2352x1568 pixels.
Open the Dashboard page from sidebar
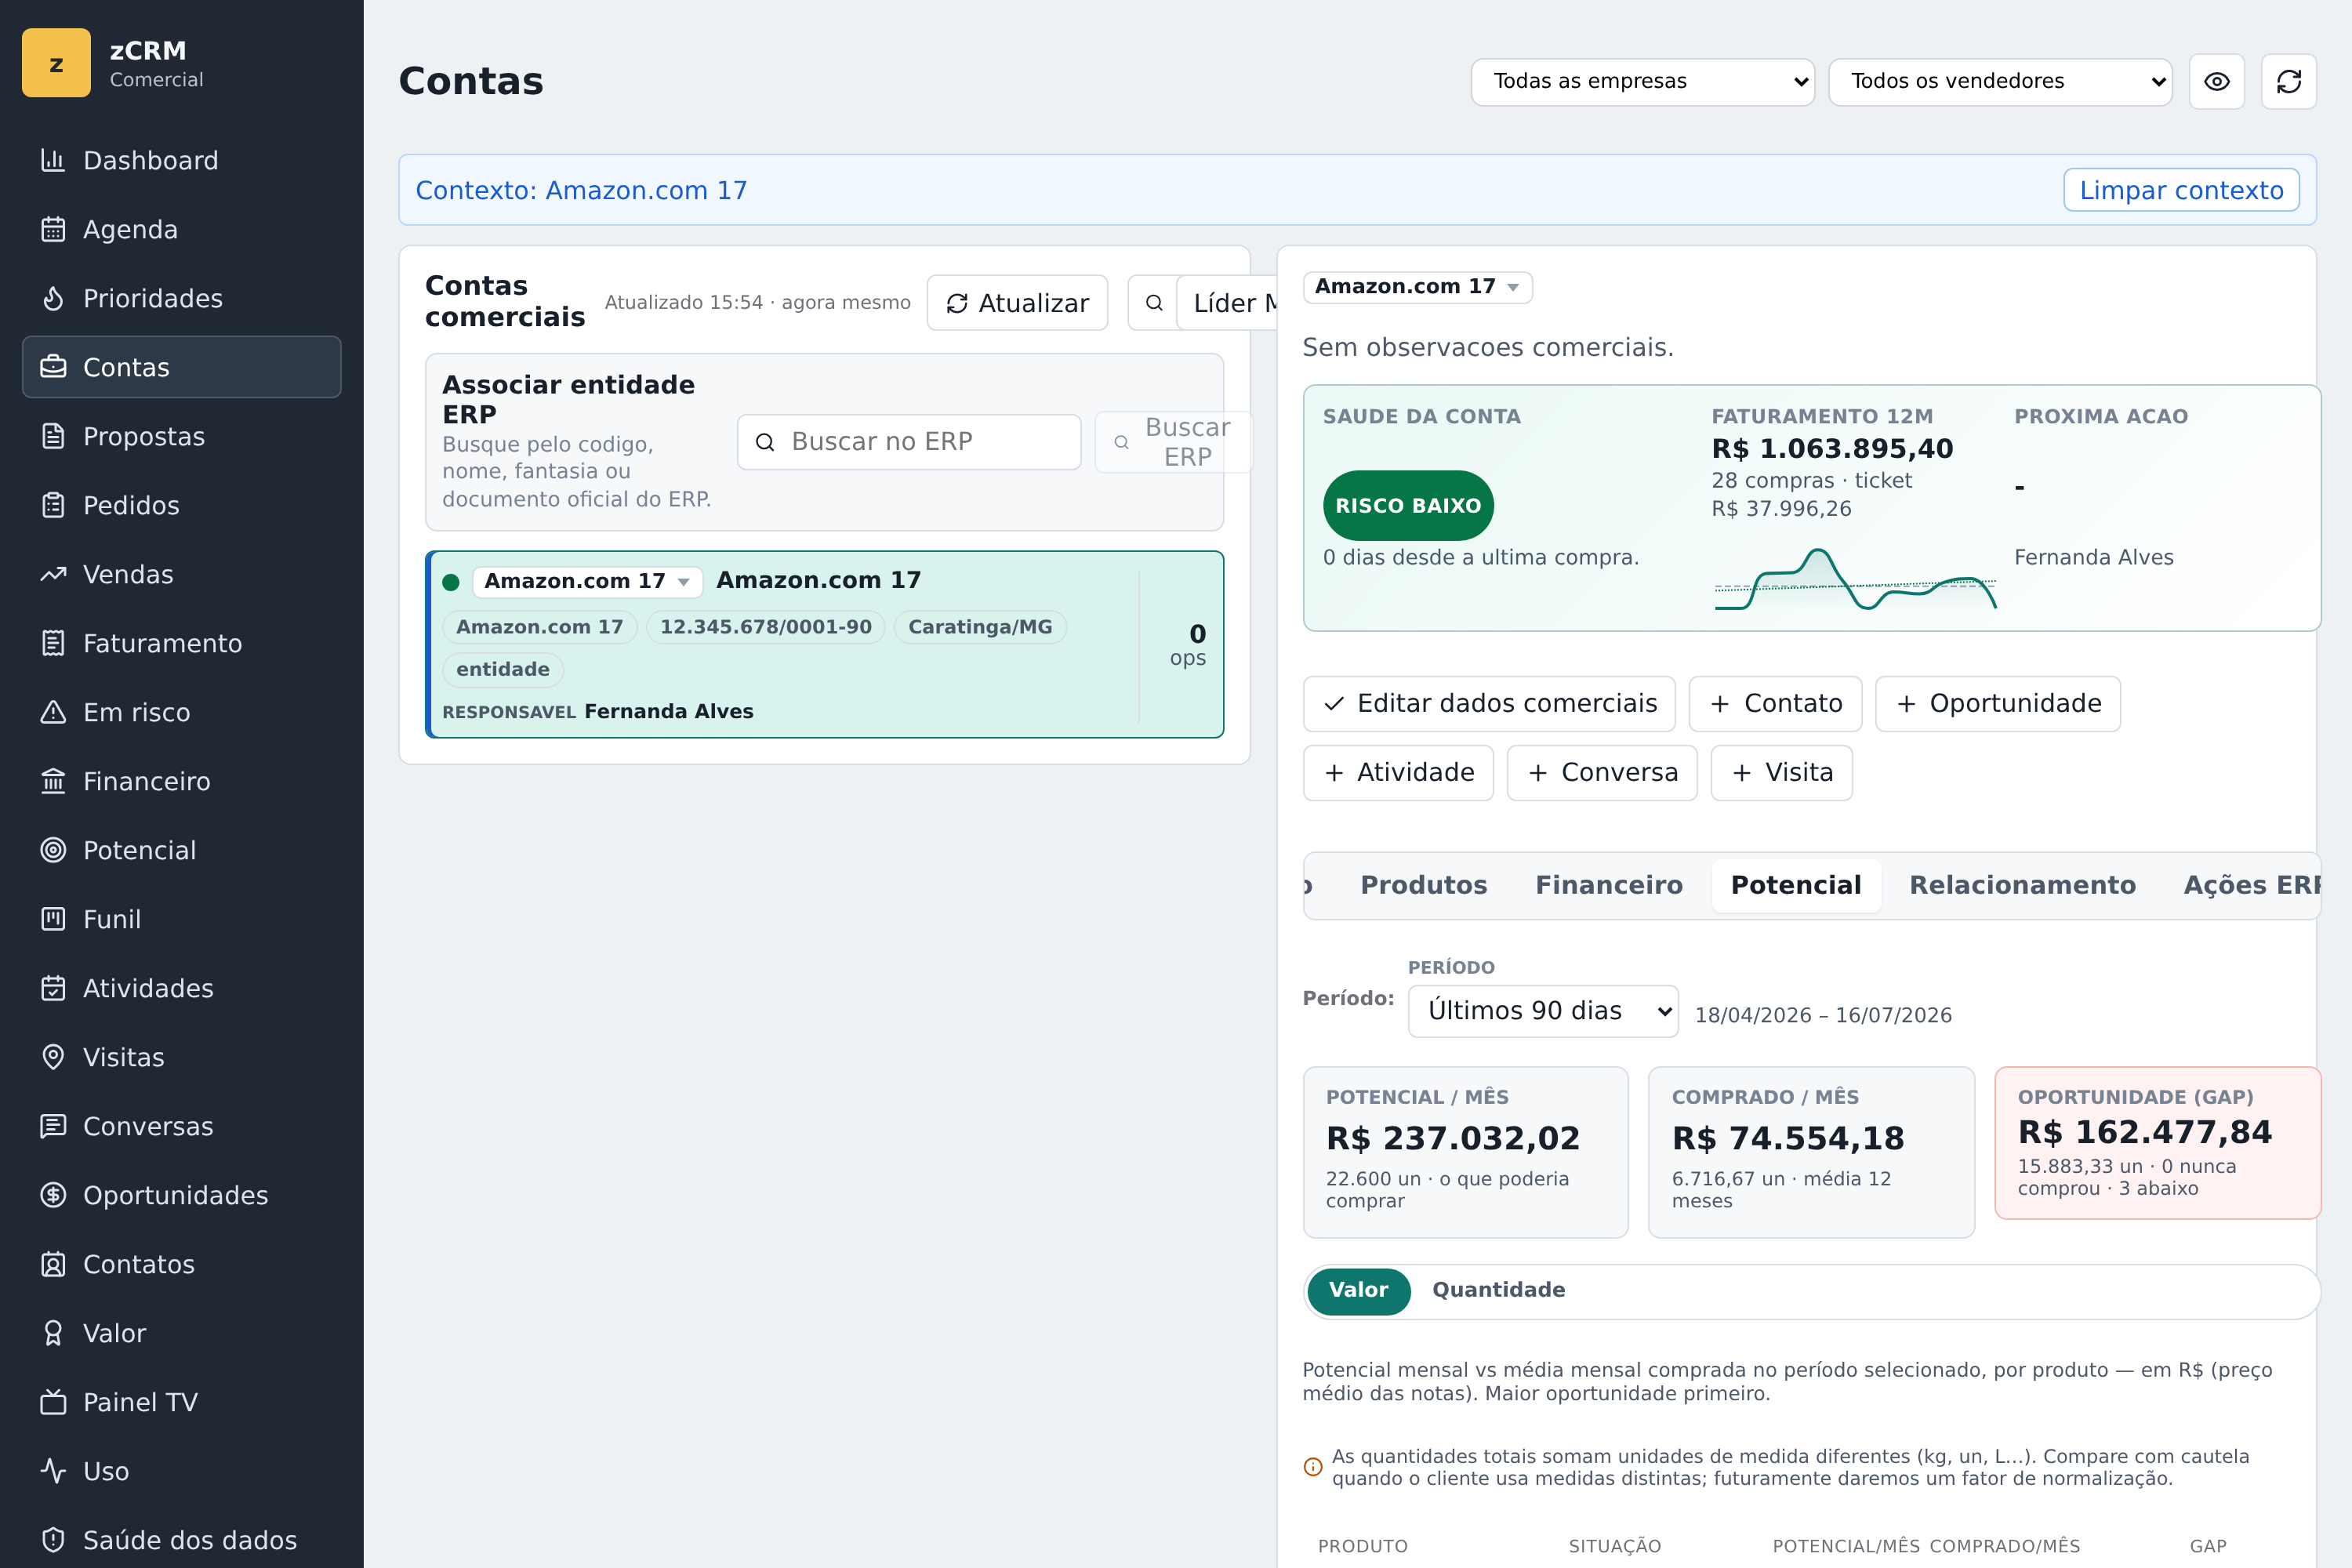(x=181, y=160)
